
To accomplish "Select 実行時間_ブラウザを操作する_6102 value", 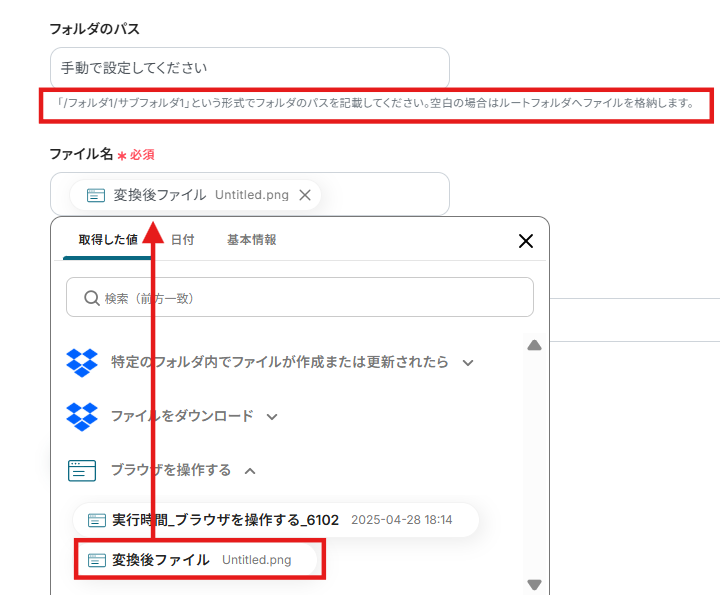I will coord(276,520).
